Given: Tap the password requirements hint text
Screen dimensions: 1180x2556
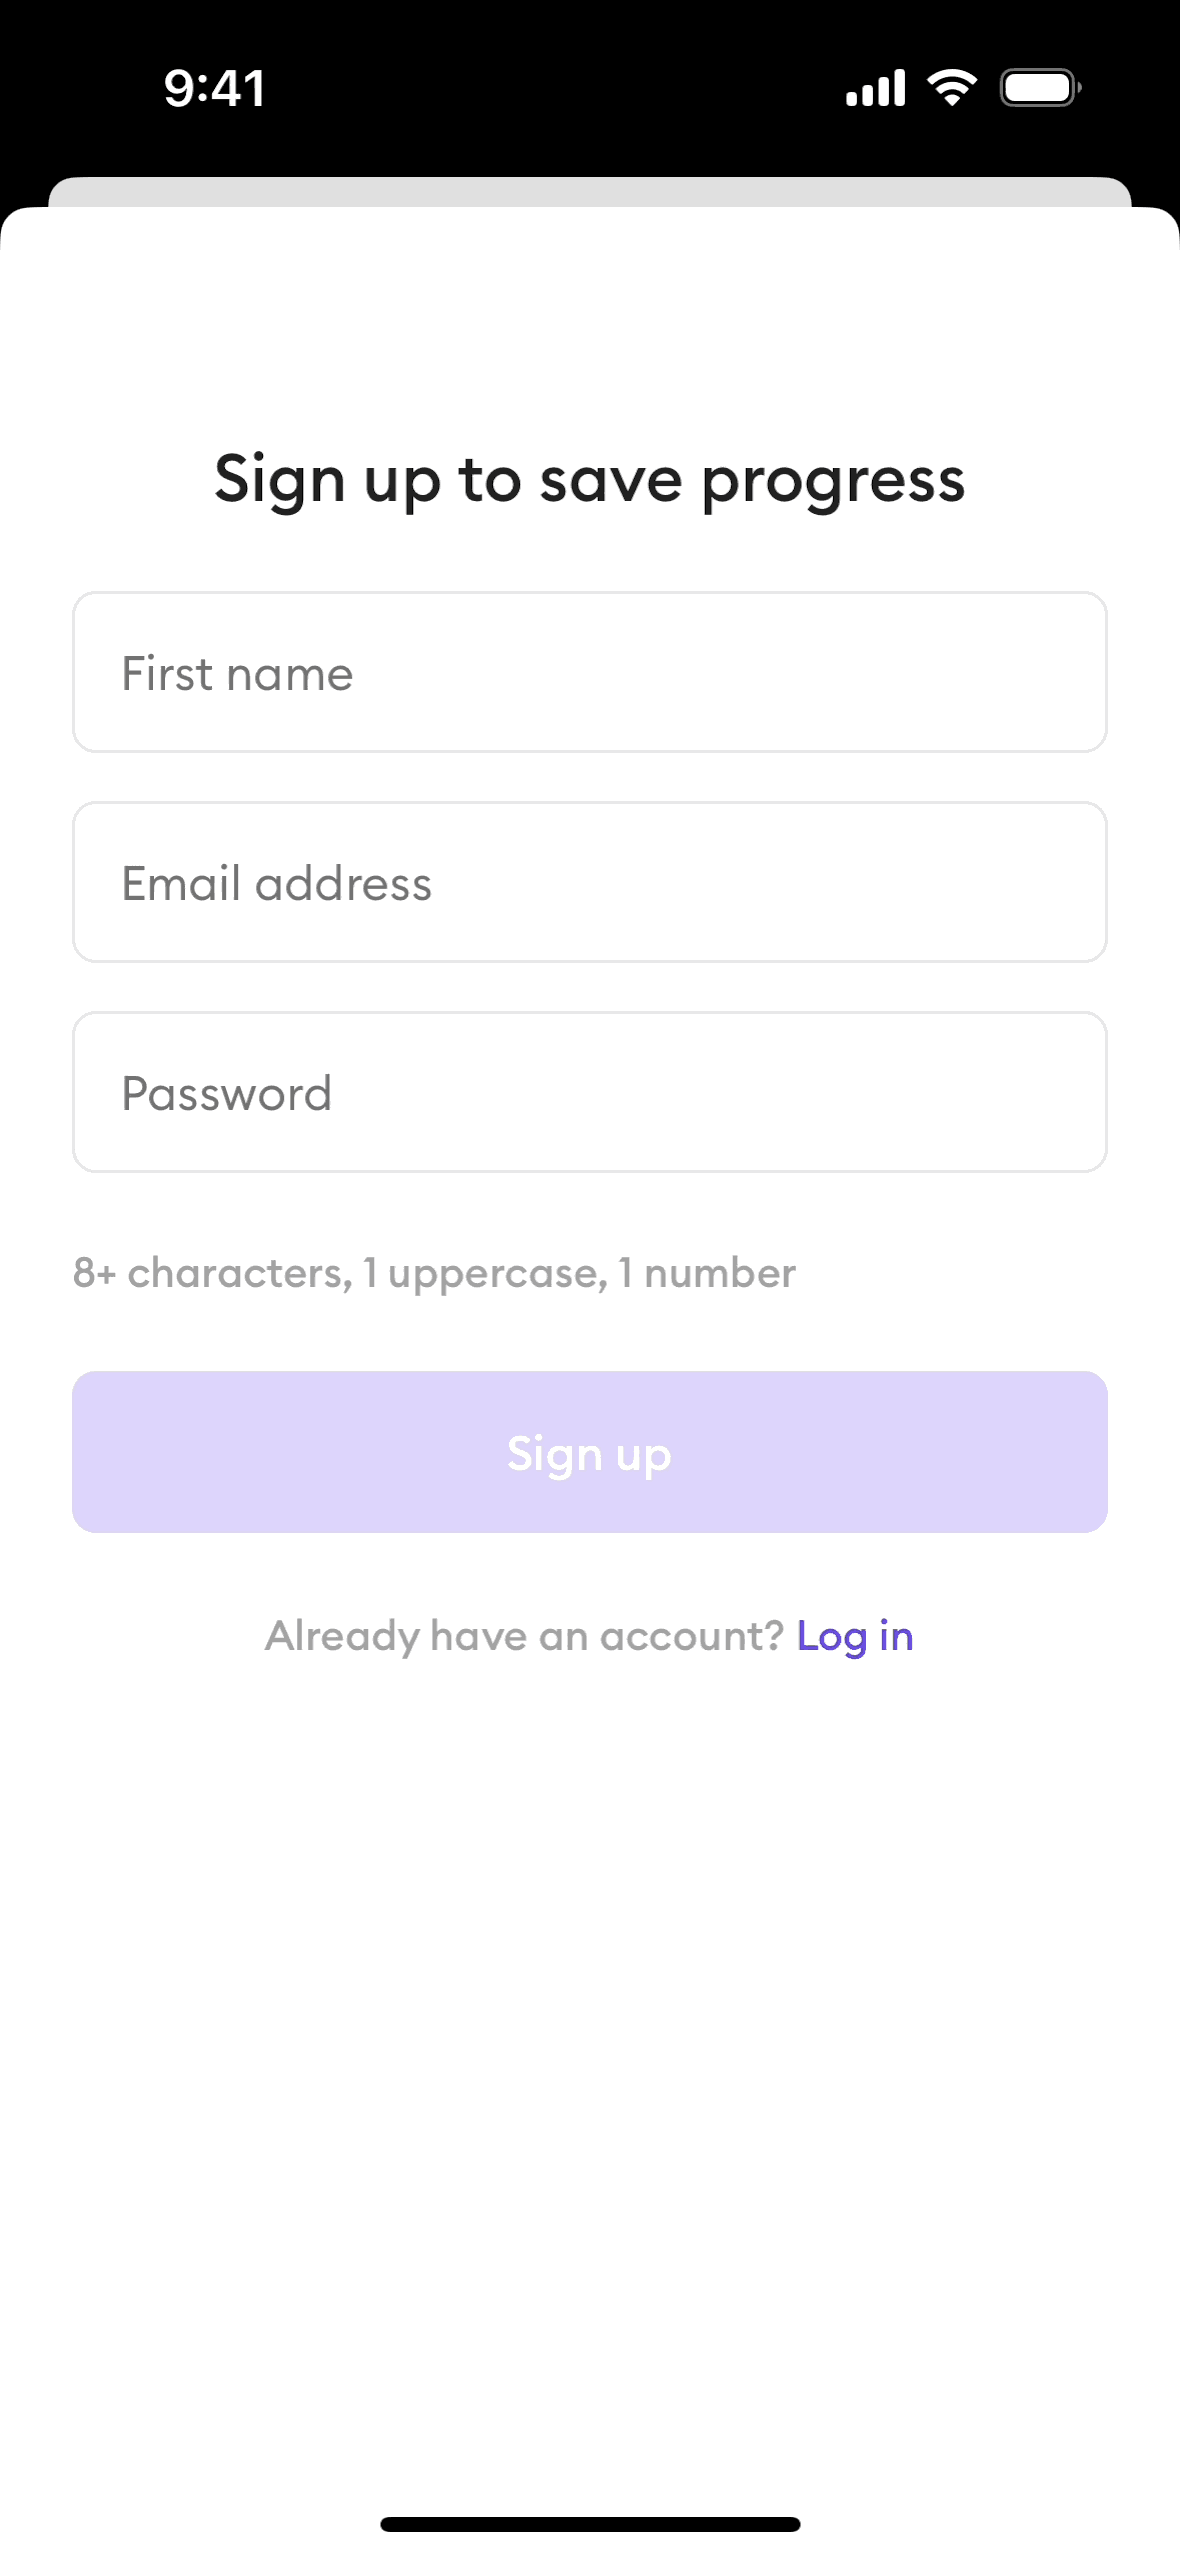Looking at the screenshot, I should pos(434,1273).
